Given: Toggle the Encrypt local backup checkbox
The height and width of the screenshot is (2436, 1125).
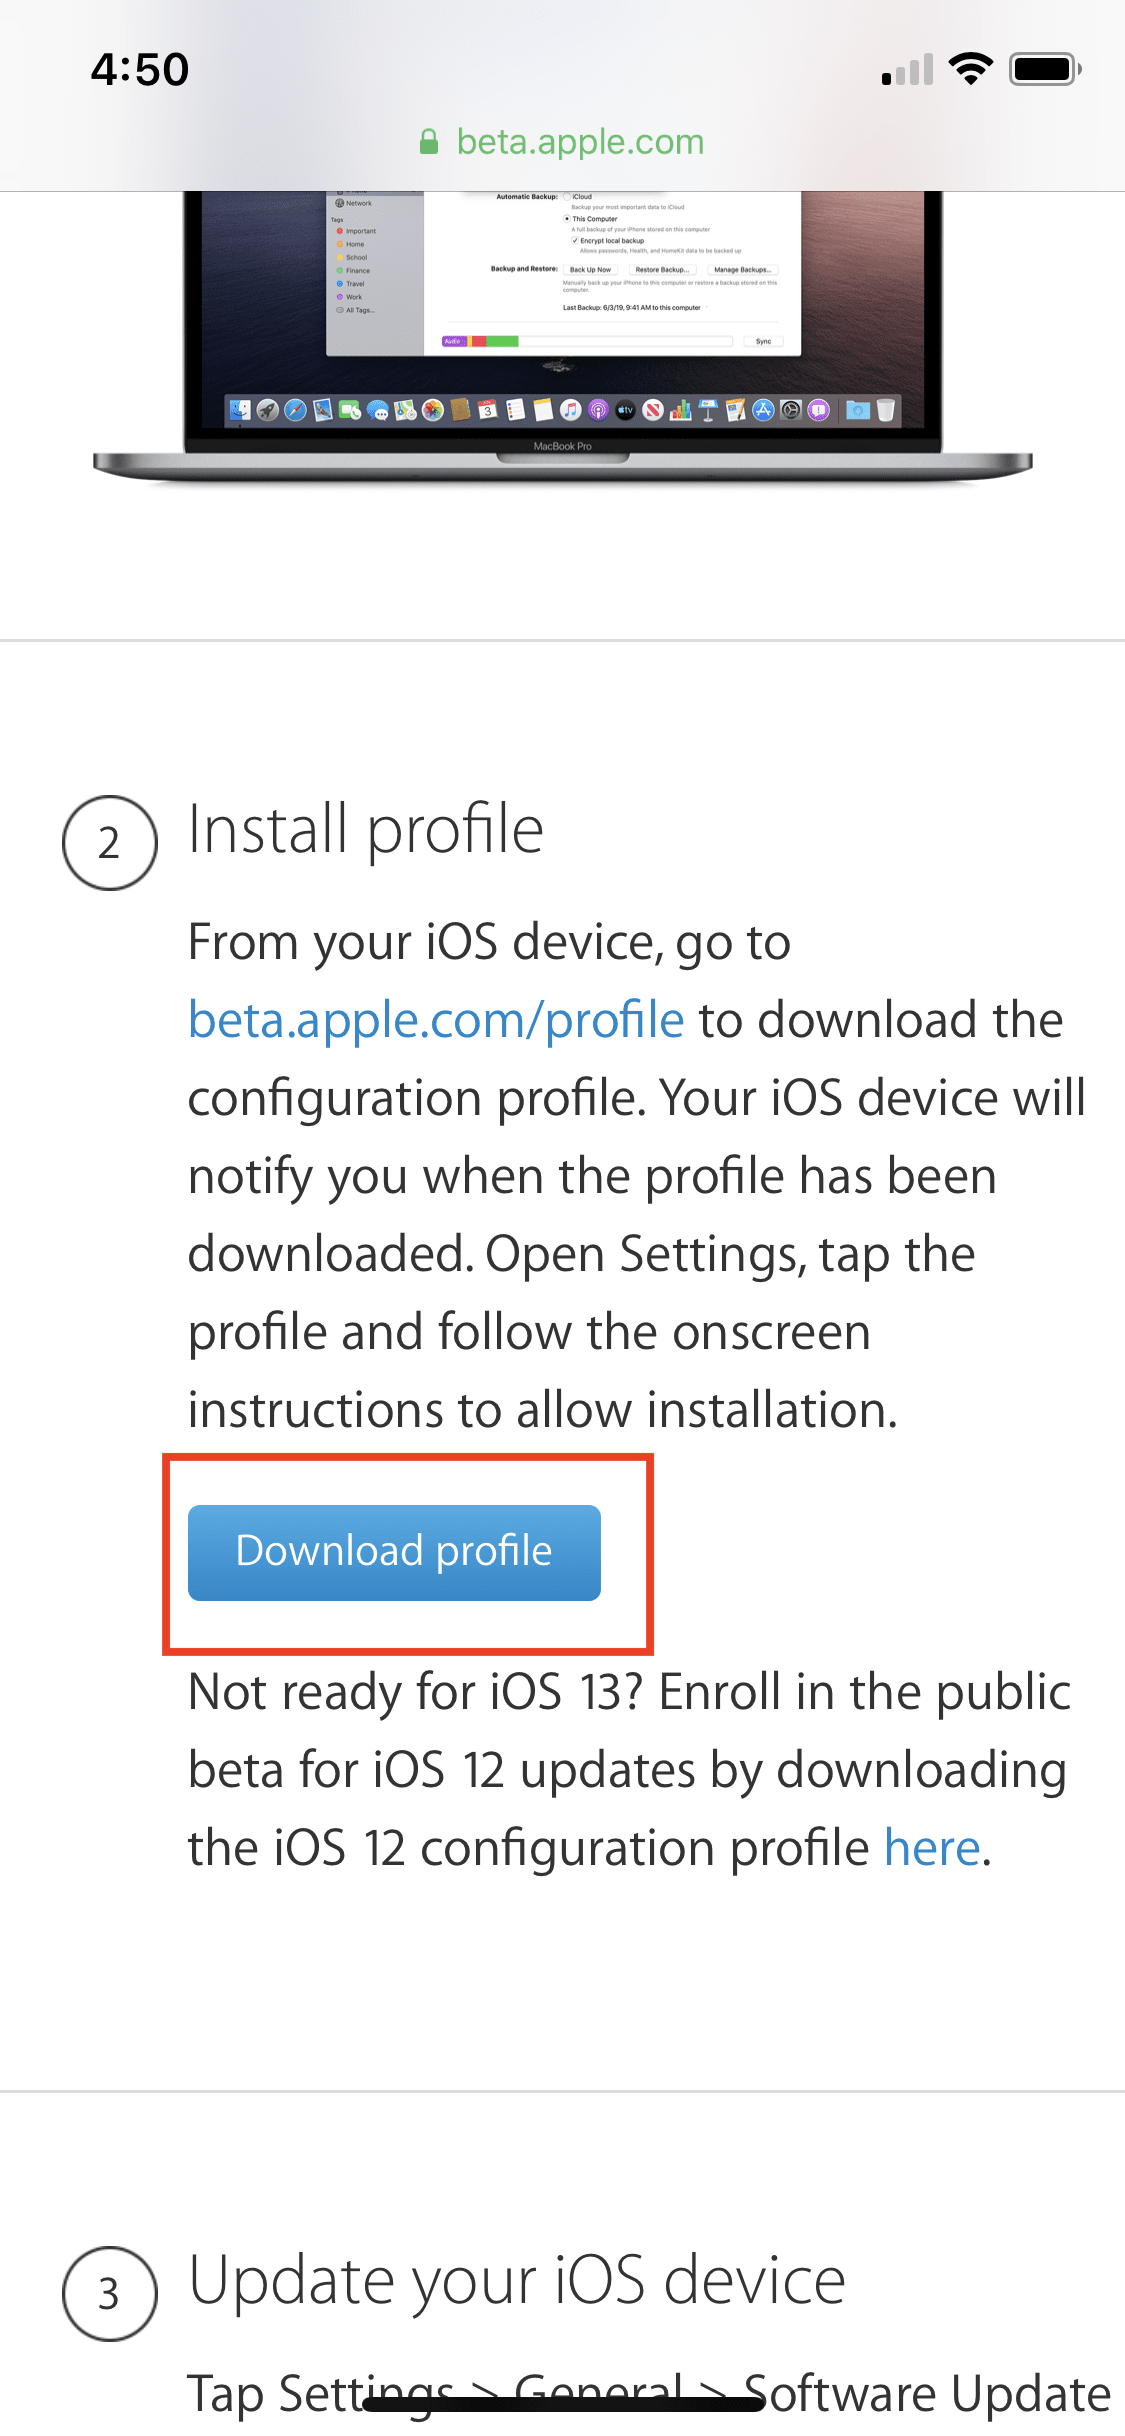Looking at the screenshot, I should point(574,240).
